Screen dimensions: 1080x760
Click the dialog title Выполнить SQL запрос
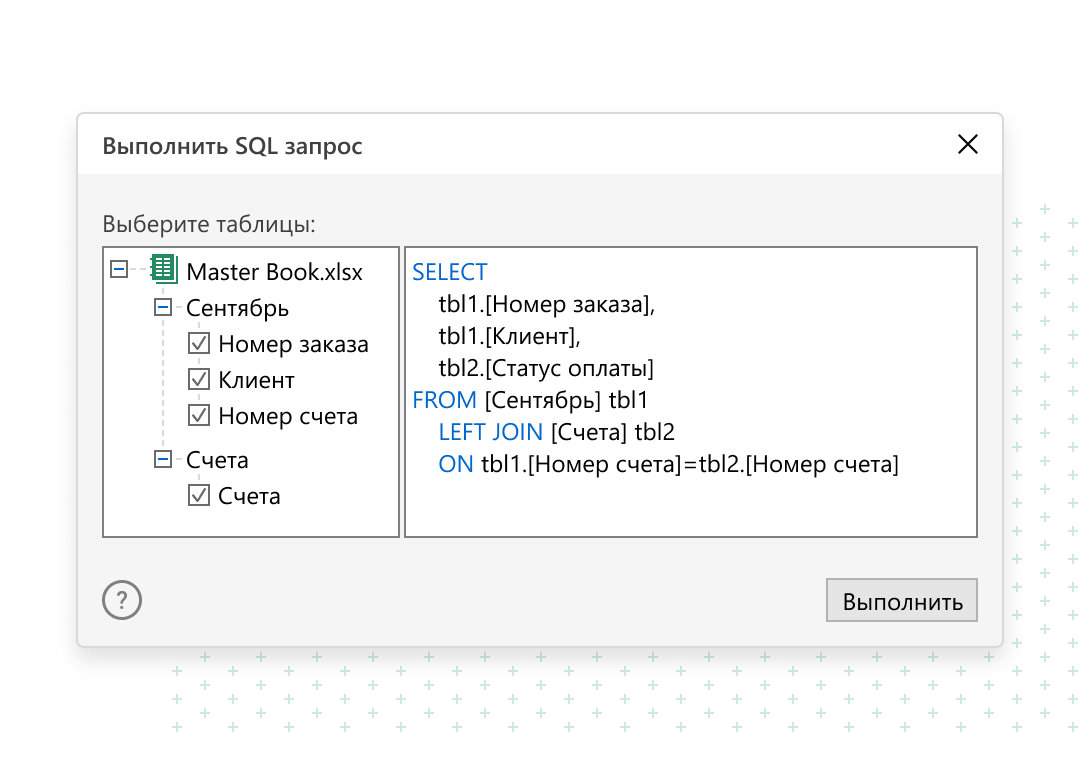pos(233,146)
